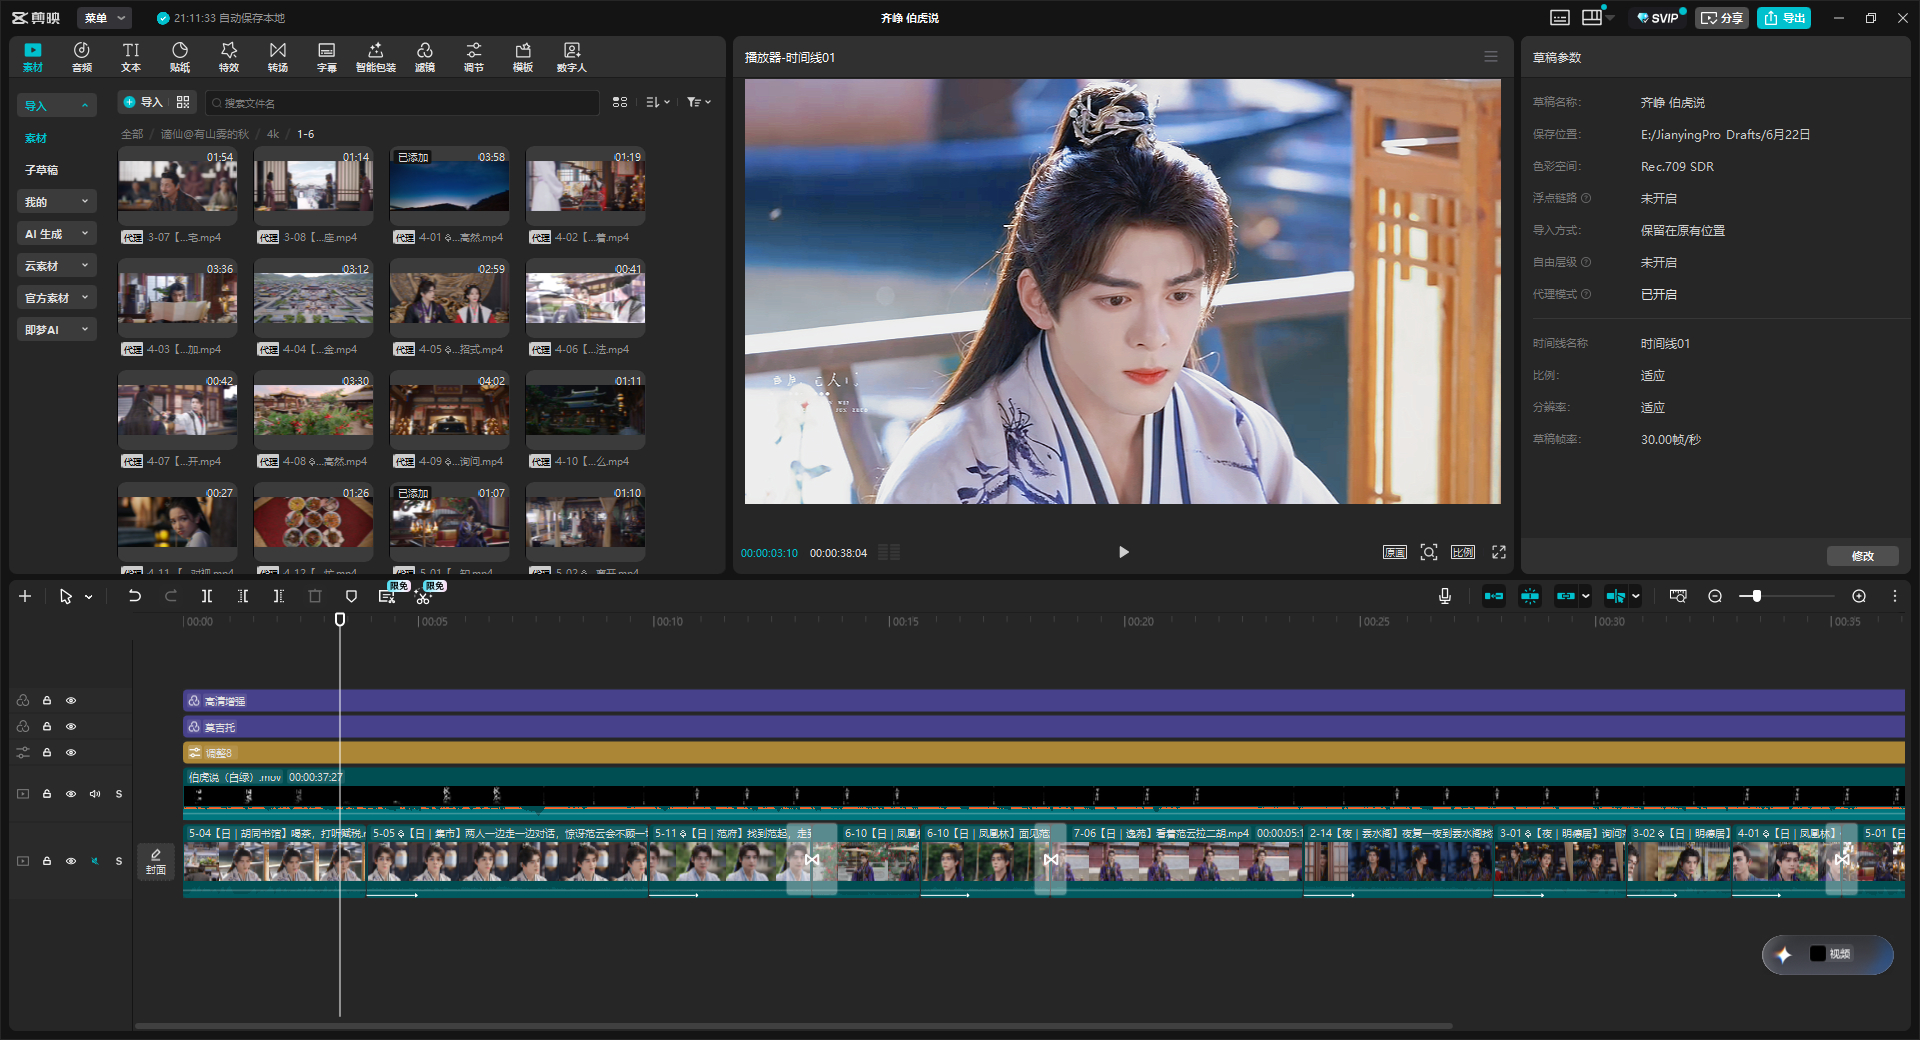Expand the 官方素材 sidebar section
Image resolution: width=1920 pixels, height=1040 pixels.
pyautogui.click(x=57, y=298)
